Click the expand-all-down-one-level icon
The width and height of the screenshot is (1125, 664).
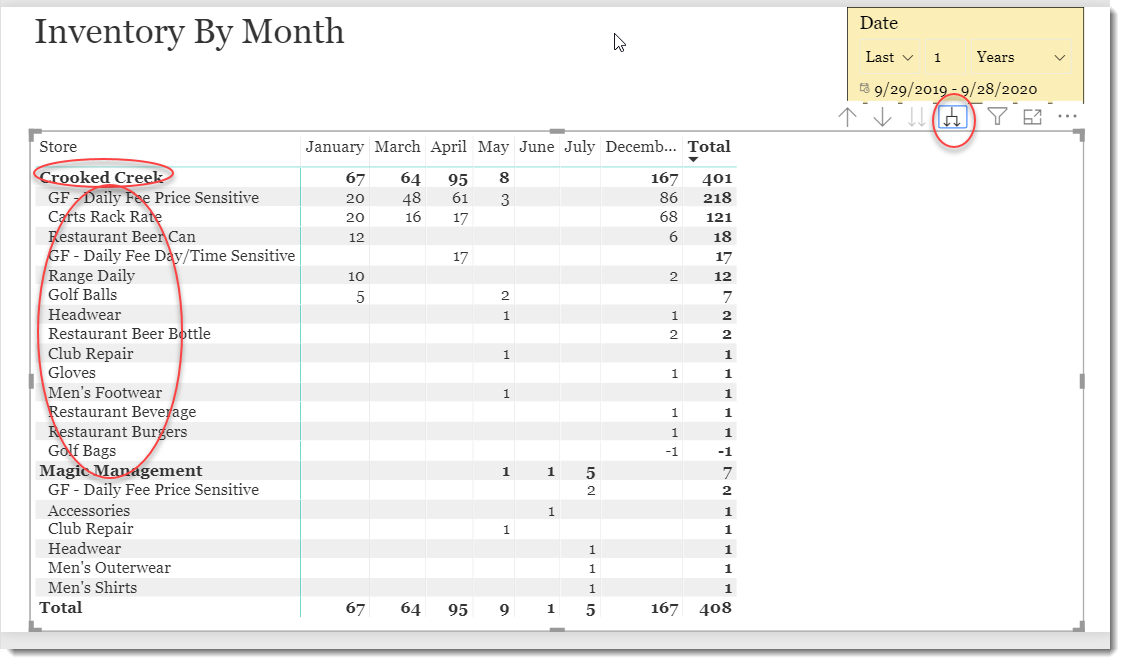pos(952,117)
